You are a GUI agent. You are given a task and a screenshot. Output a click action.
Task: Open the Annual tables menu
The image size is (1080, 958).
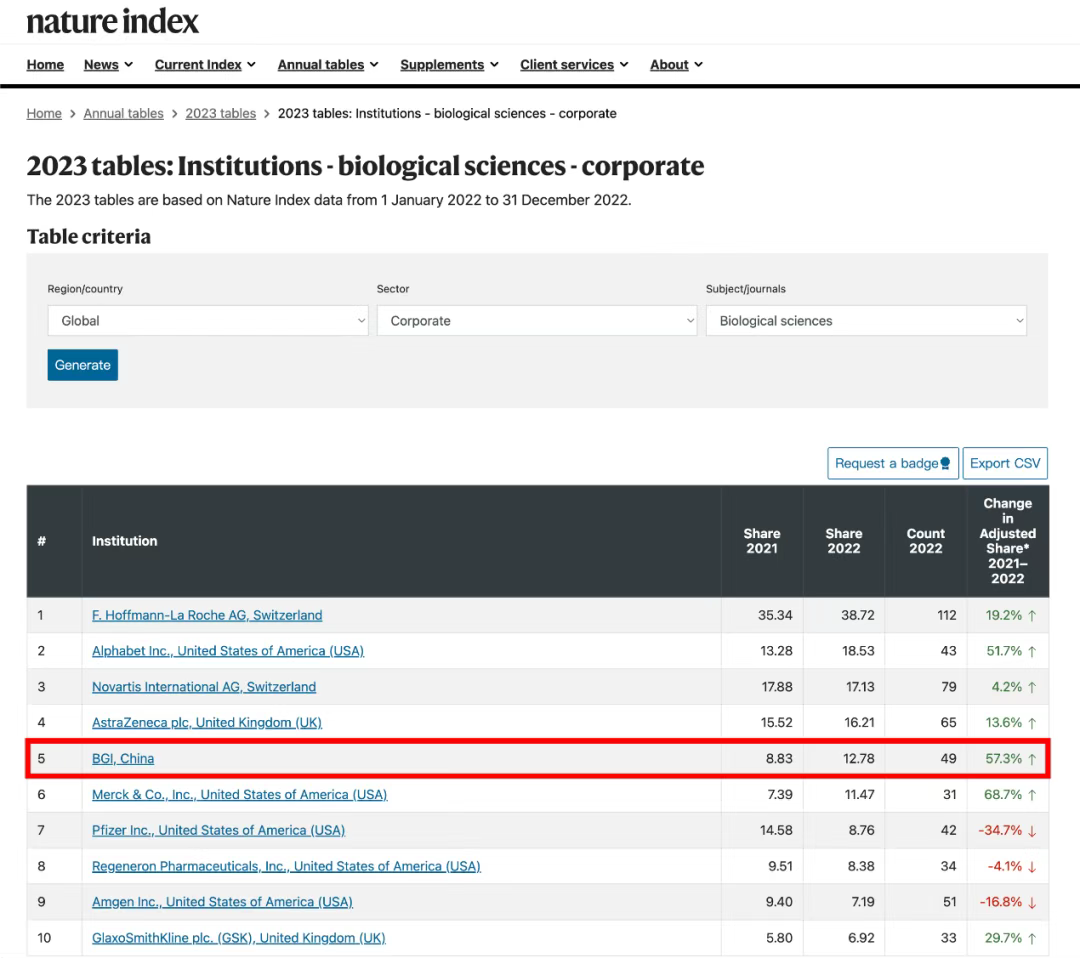pyautogui.click(x=327, y=65)
